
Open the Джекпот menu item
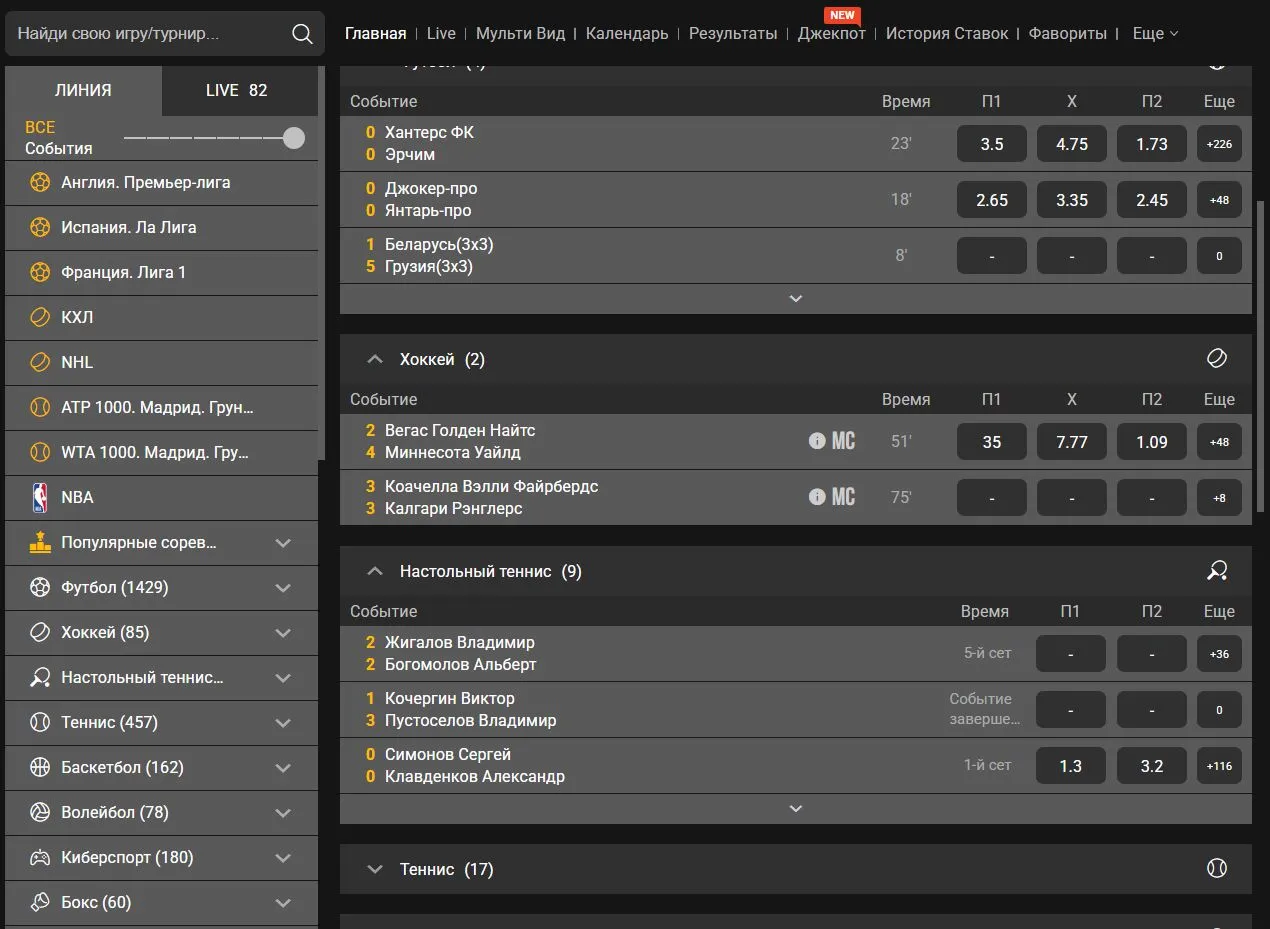[x=832, y=33]
